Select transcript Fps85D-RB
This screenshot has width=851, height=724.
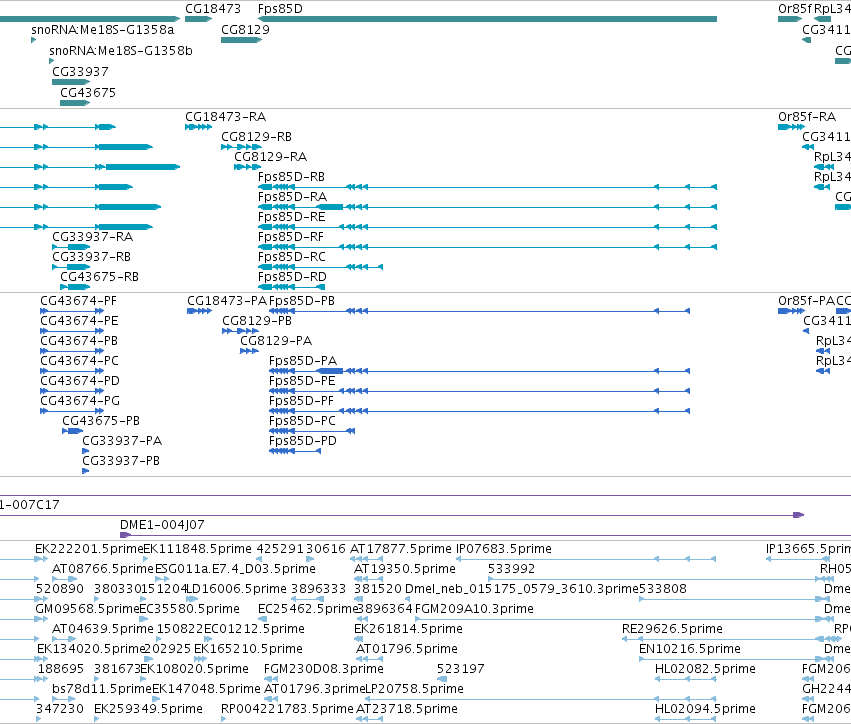487,187
